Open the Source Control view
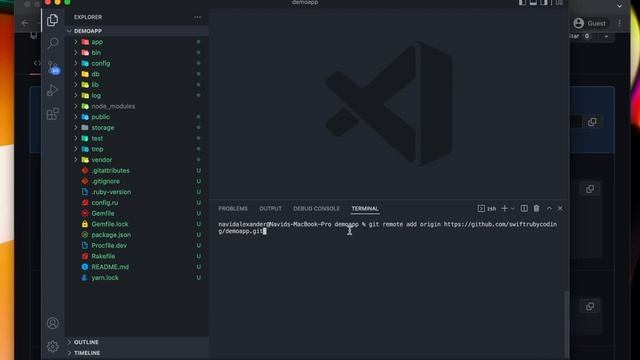This screenshot has width=640, height=360. [x=53, y=67]
